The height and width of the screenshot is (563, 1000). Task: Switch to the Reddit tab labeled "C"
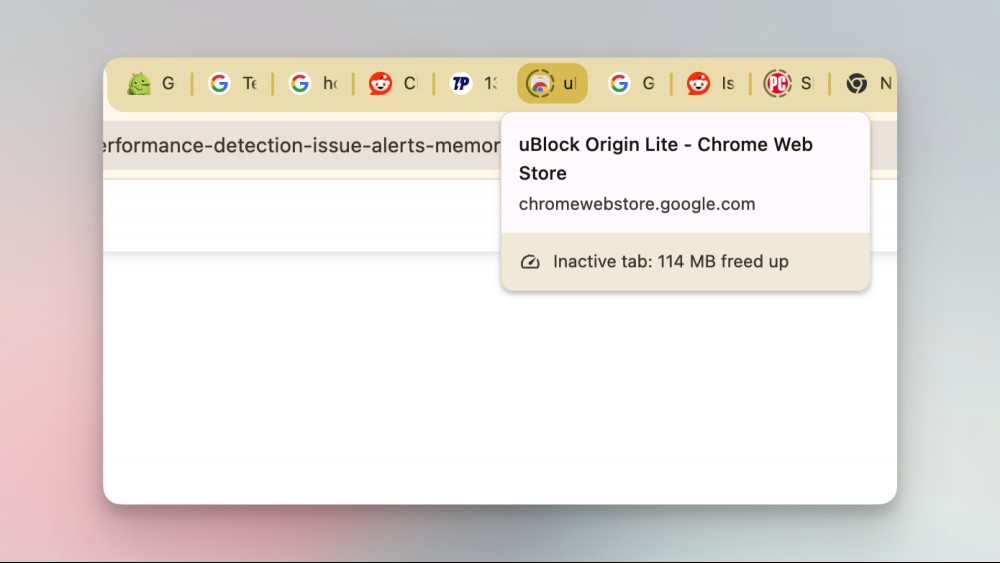coord(393,84)
